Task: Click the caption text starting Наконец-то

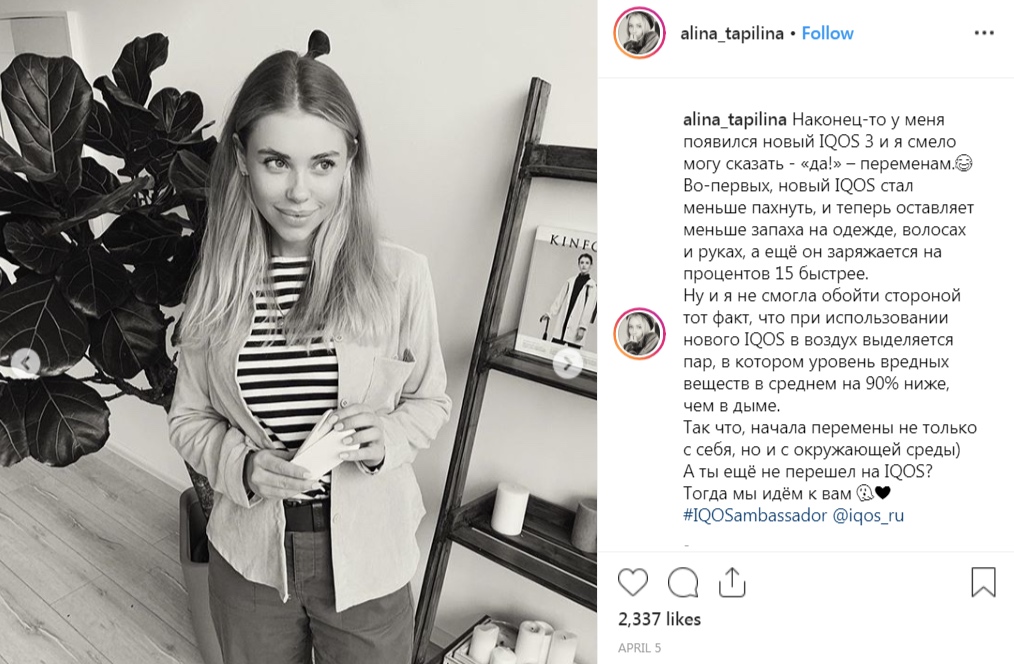Action: [x=830, y=317]
